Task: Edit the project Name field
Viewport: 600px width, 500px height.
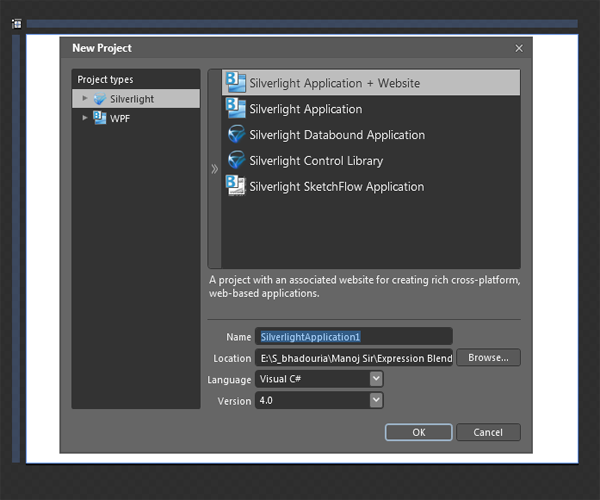Action: coord(354,337)
